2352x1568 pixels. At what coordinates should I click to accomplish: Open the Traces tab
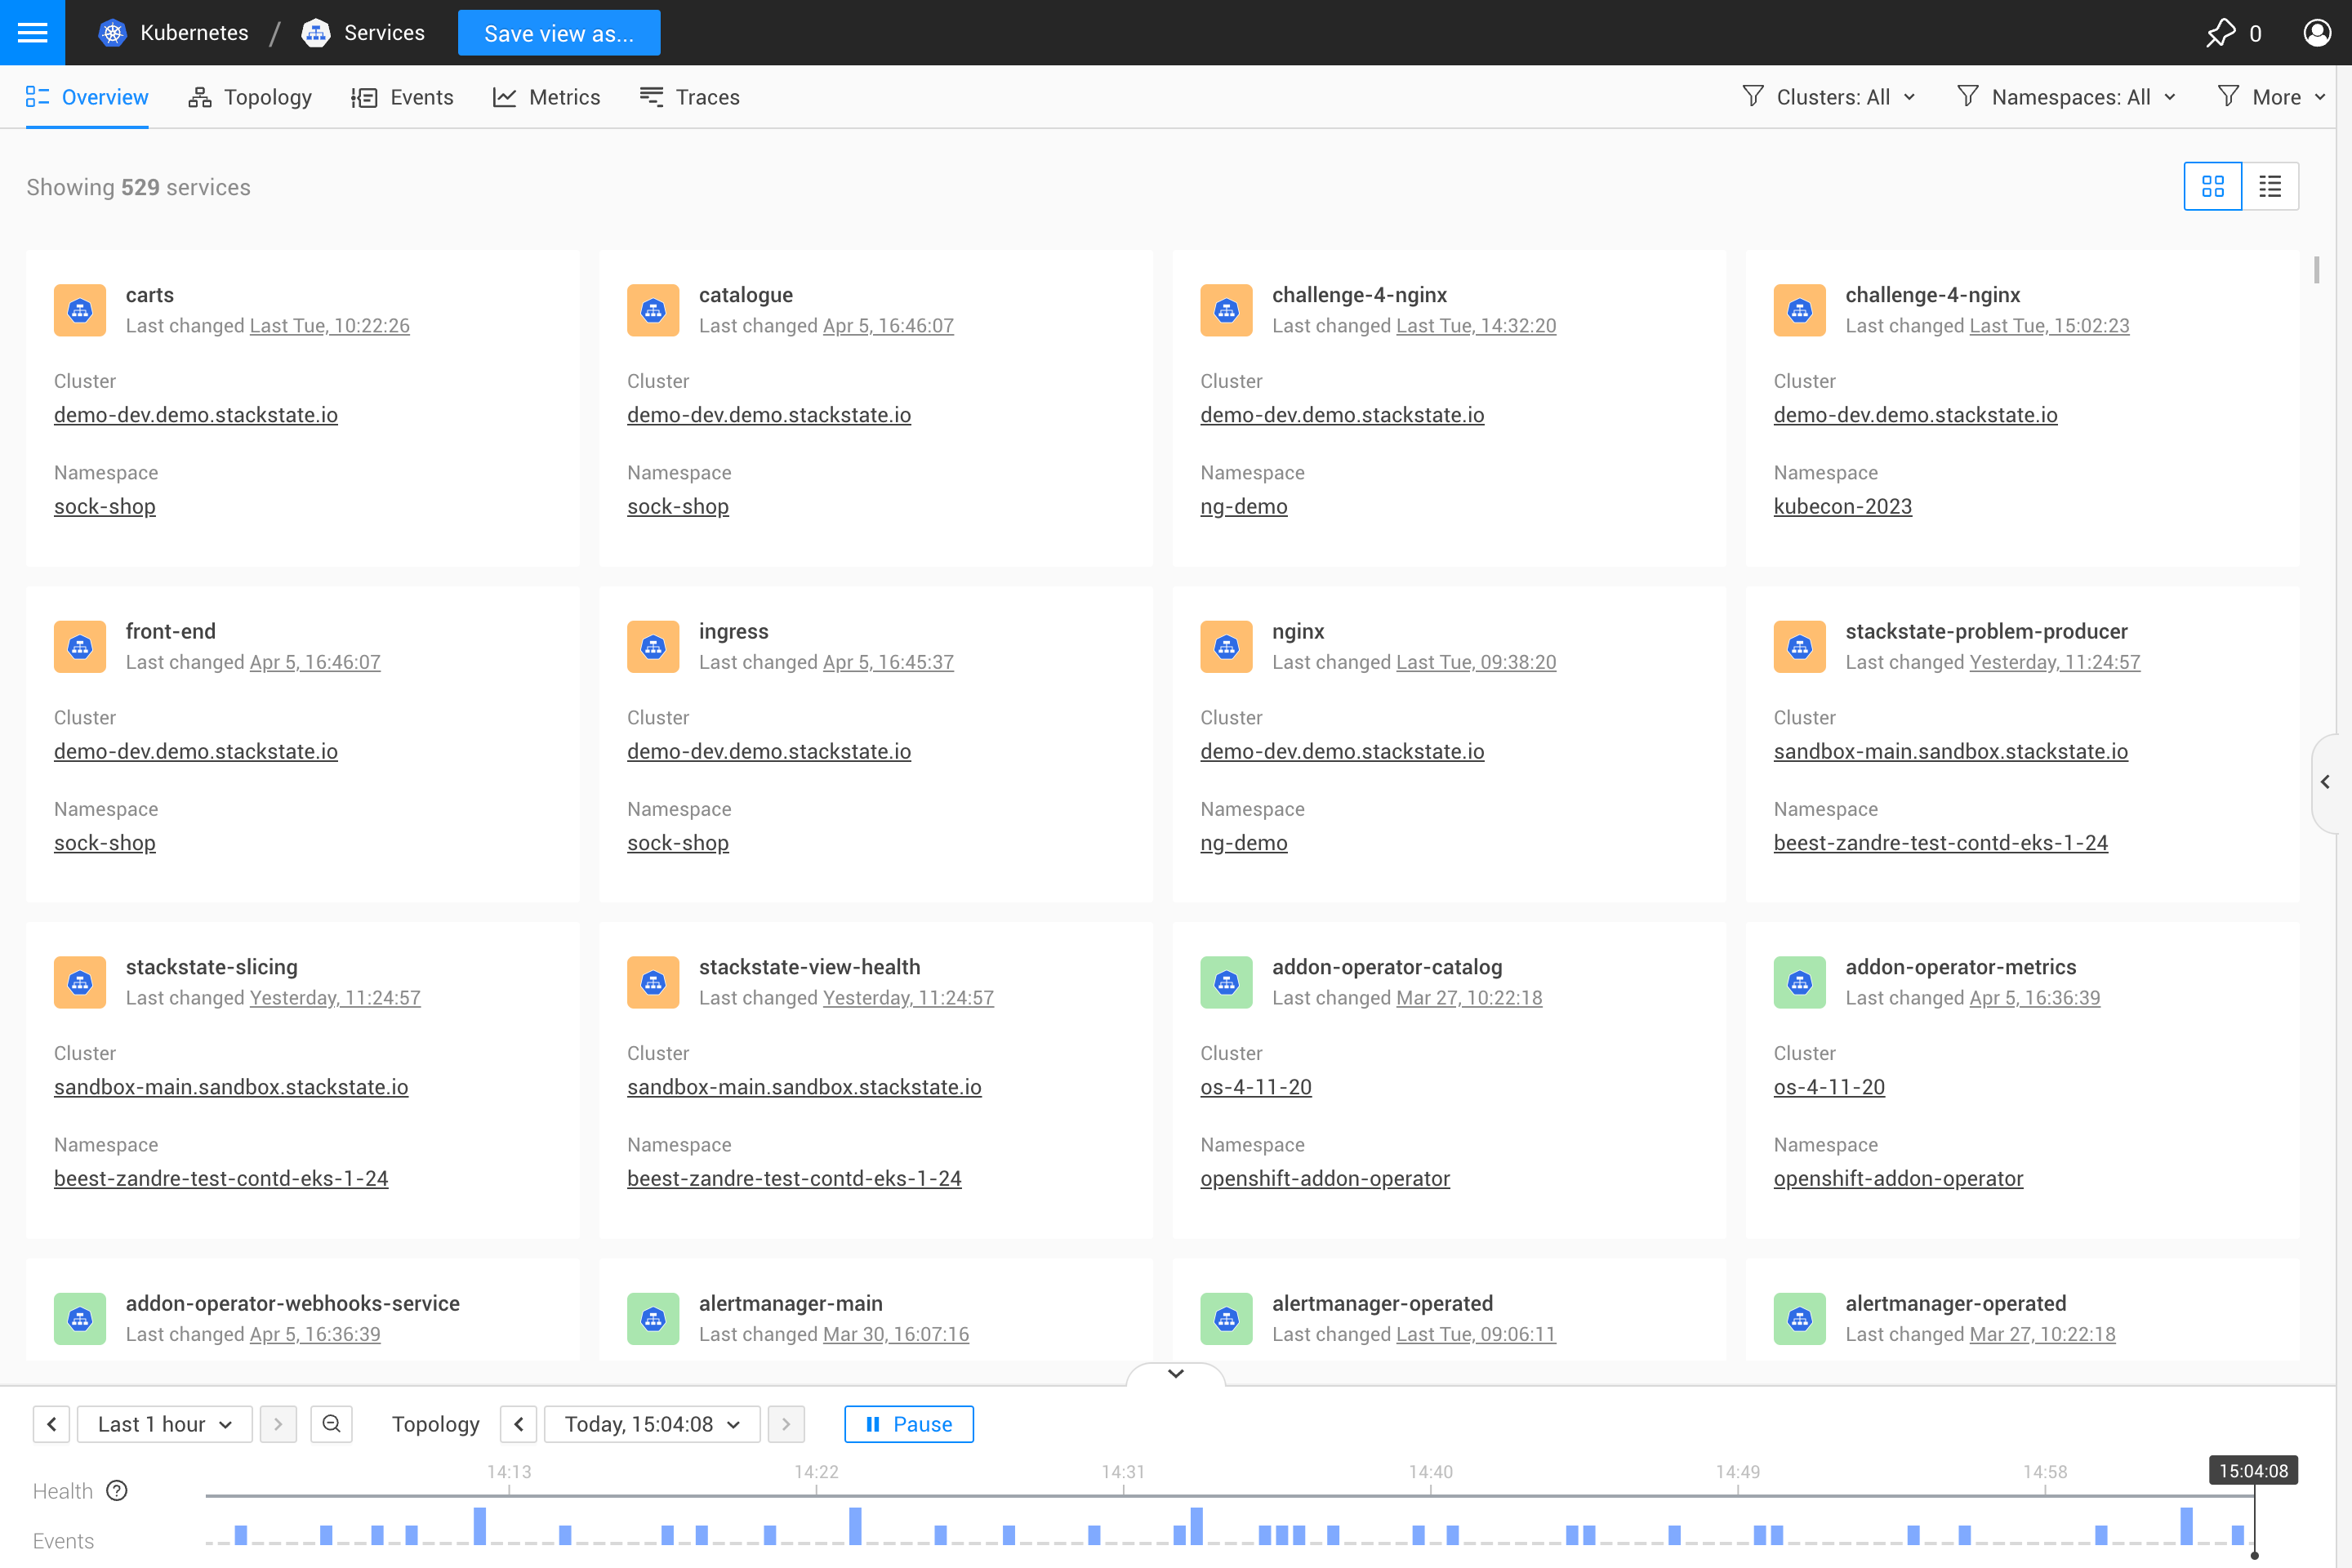[689, 96]
